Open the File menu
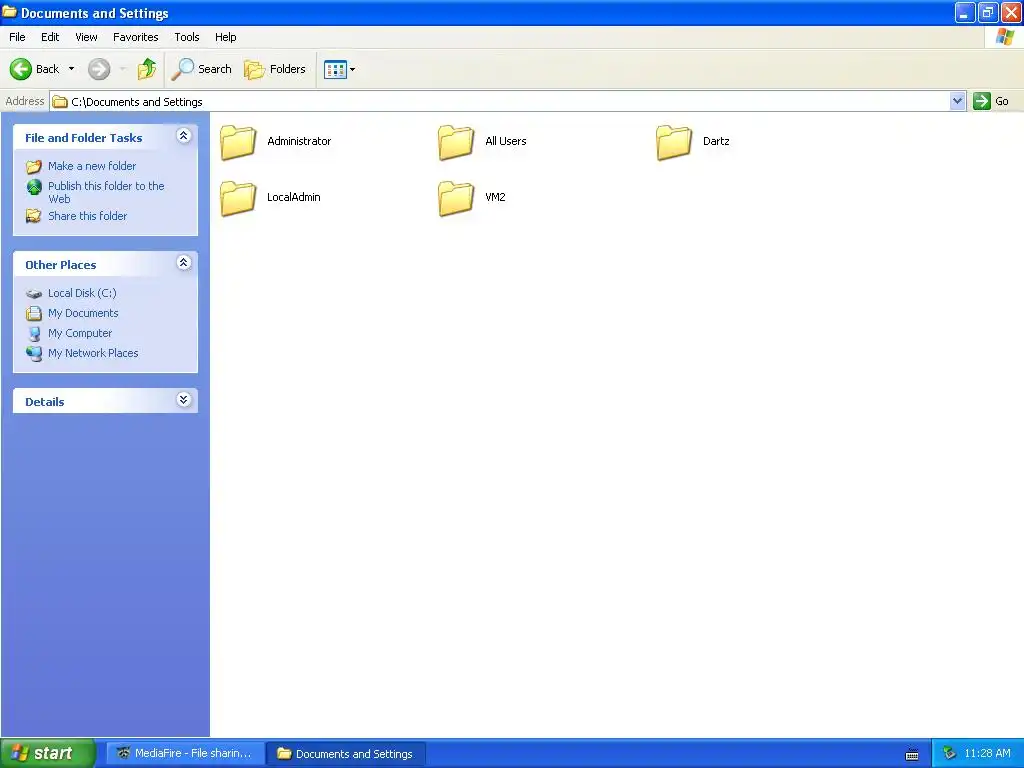Screen dimensions: 1024x768 tap(17, 37)
